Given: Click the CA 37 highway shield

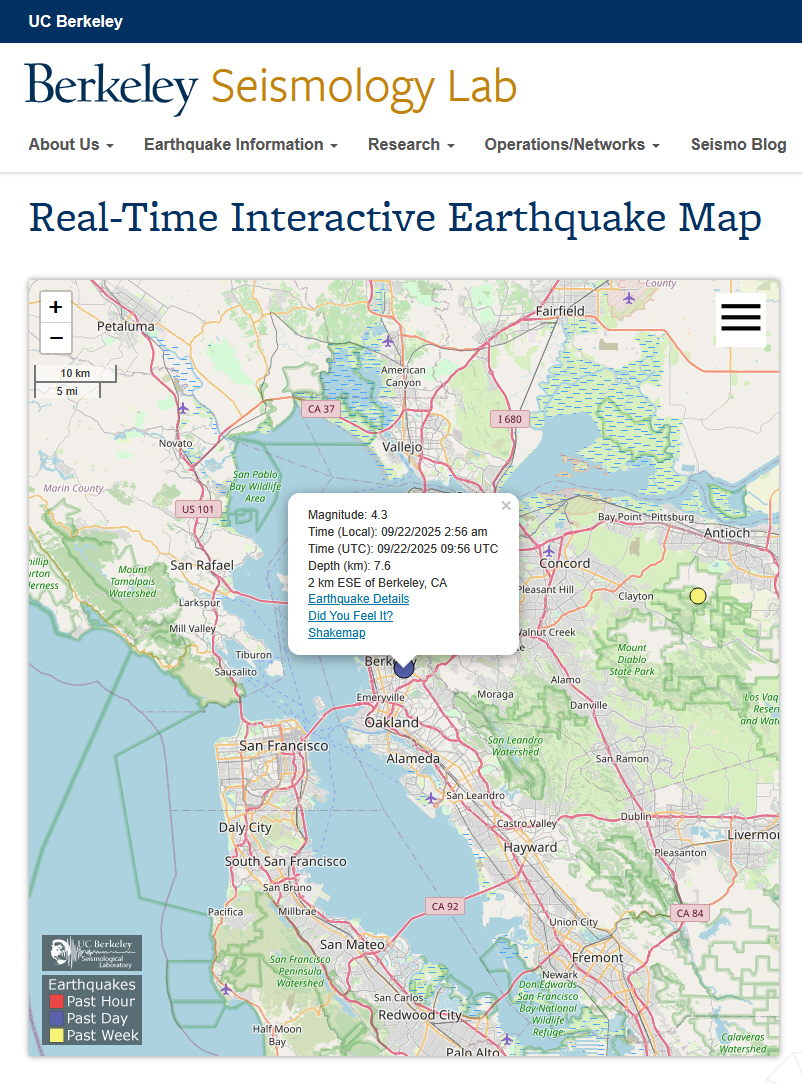Looking at the screenshot, I should [321, 409].
